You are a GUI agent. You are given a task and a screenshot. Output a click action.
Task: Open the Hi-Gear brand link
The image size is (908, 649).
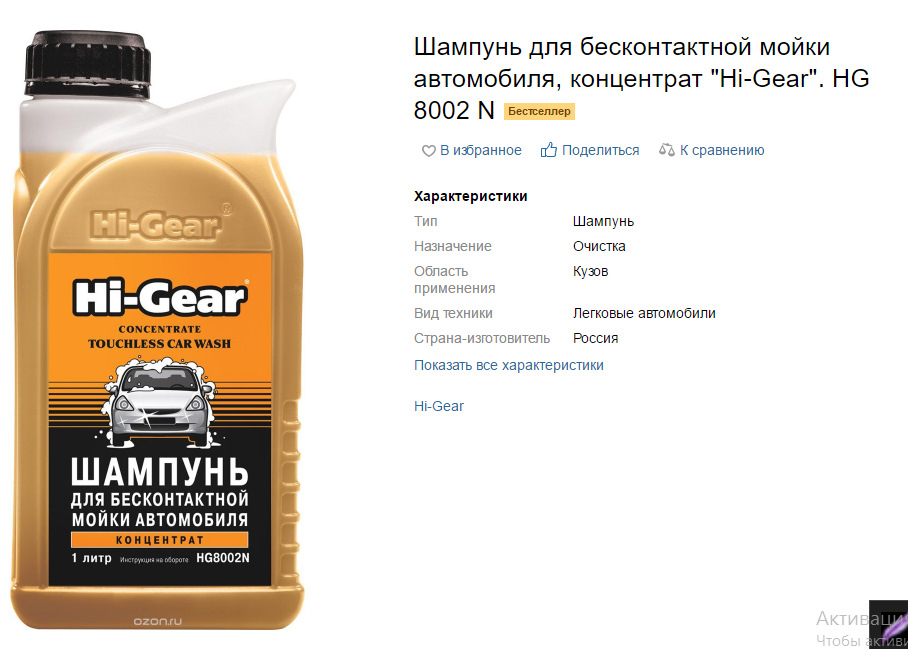click(x=439, y=406)
